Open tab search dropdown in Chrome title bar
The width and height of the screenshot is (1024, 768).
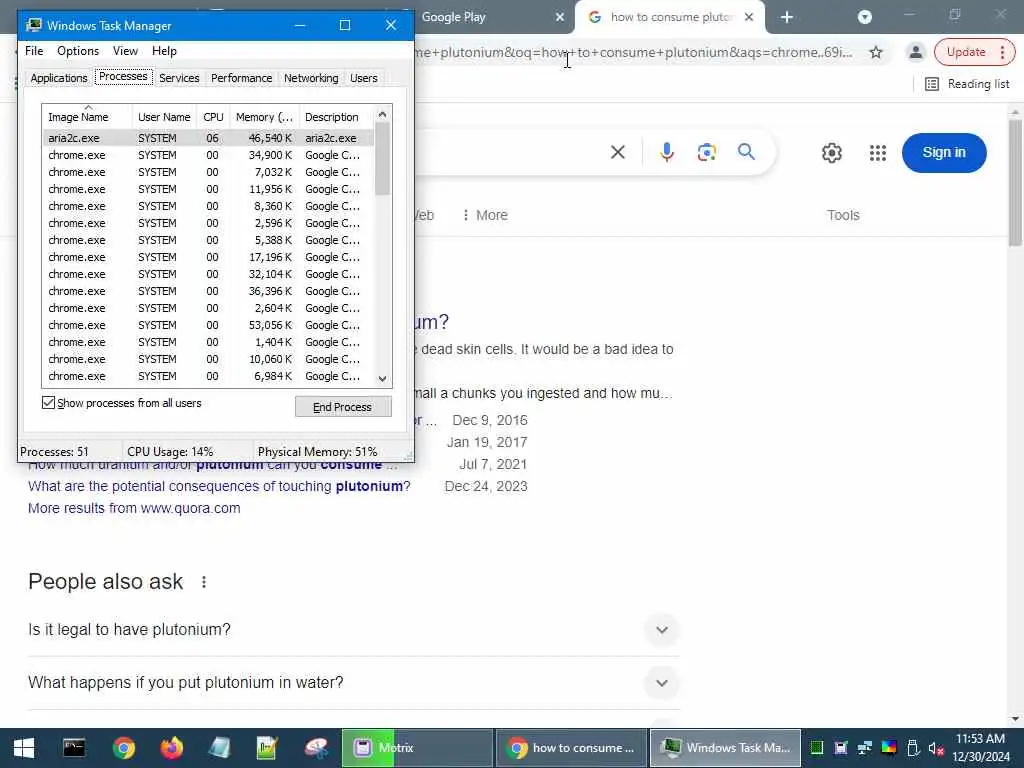pos(865,17)
